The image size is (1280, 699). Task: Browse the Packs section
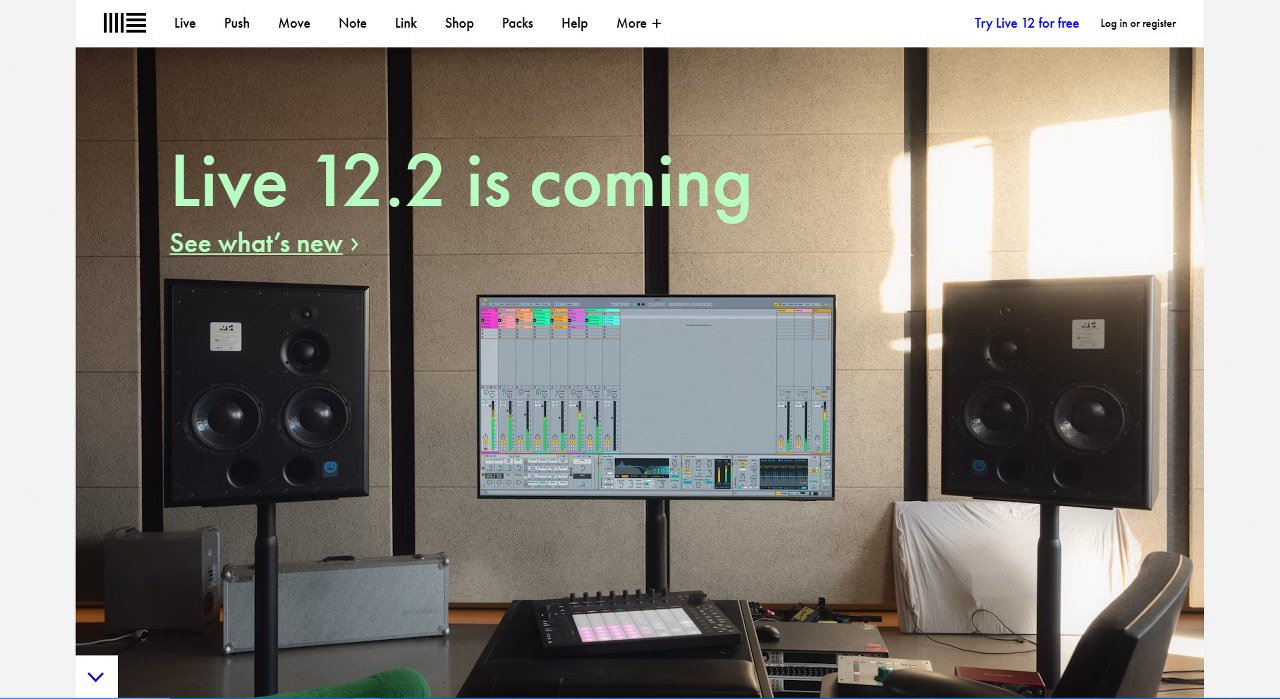(517, 23)
